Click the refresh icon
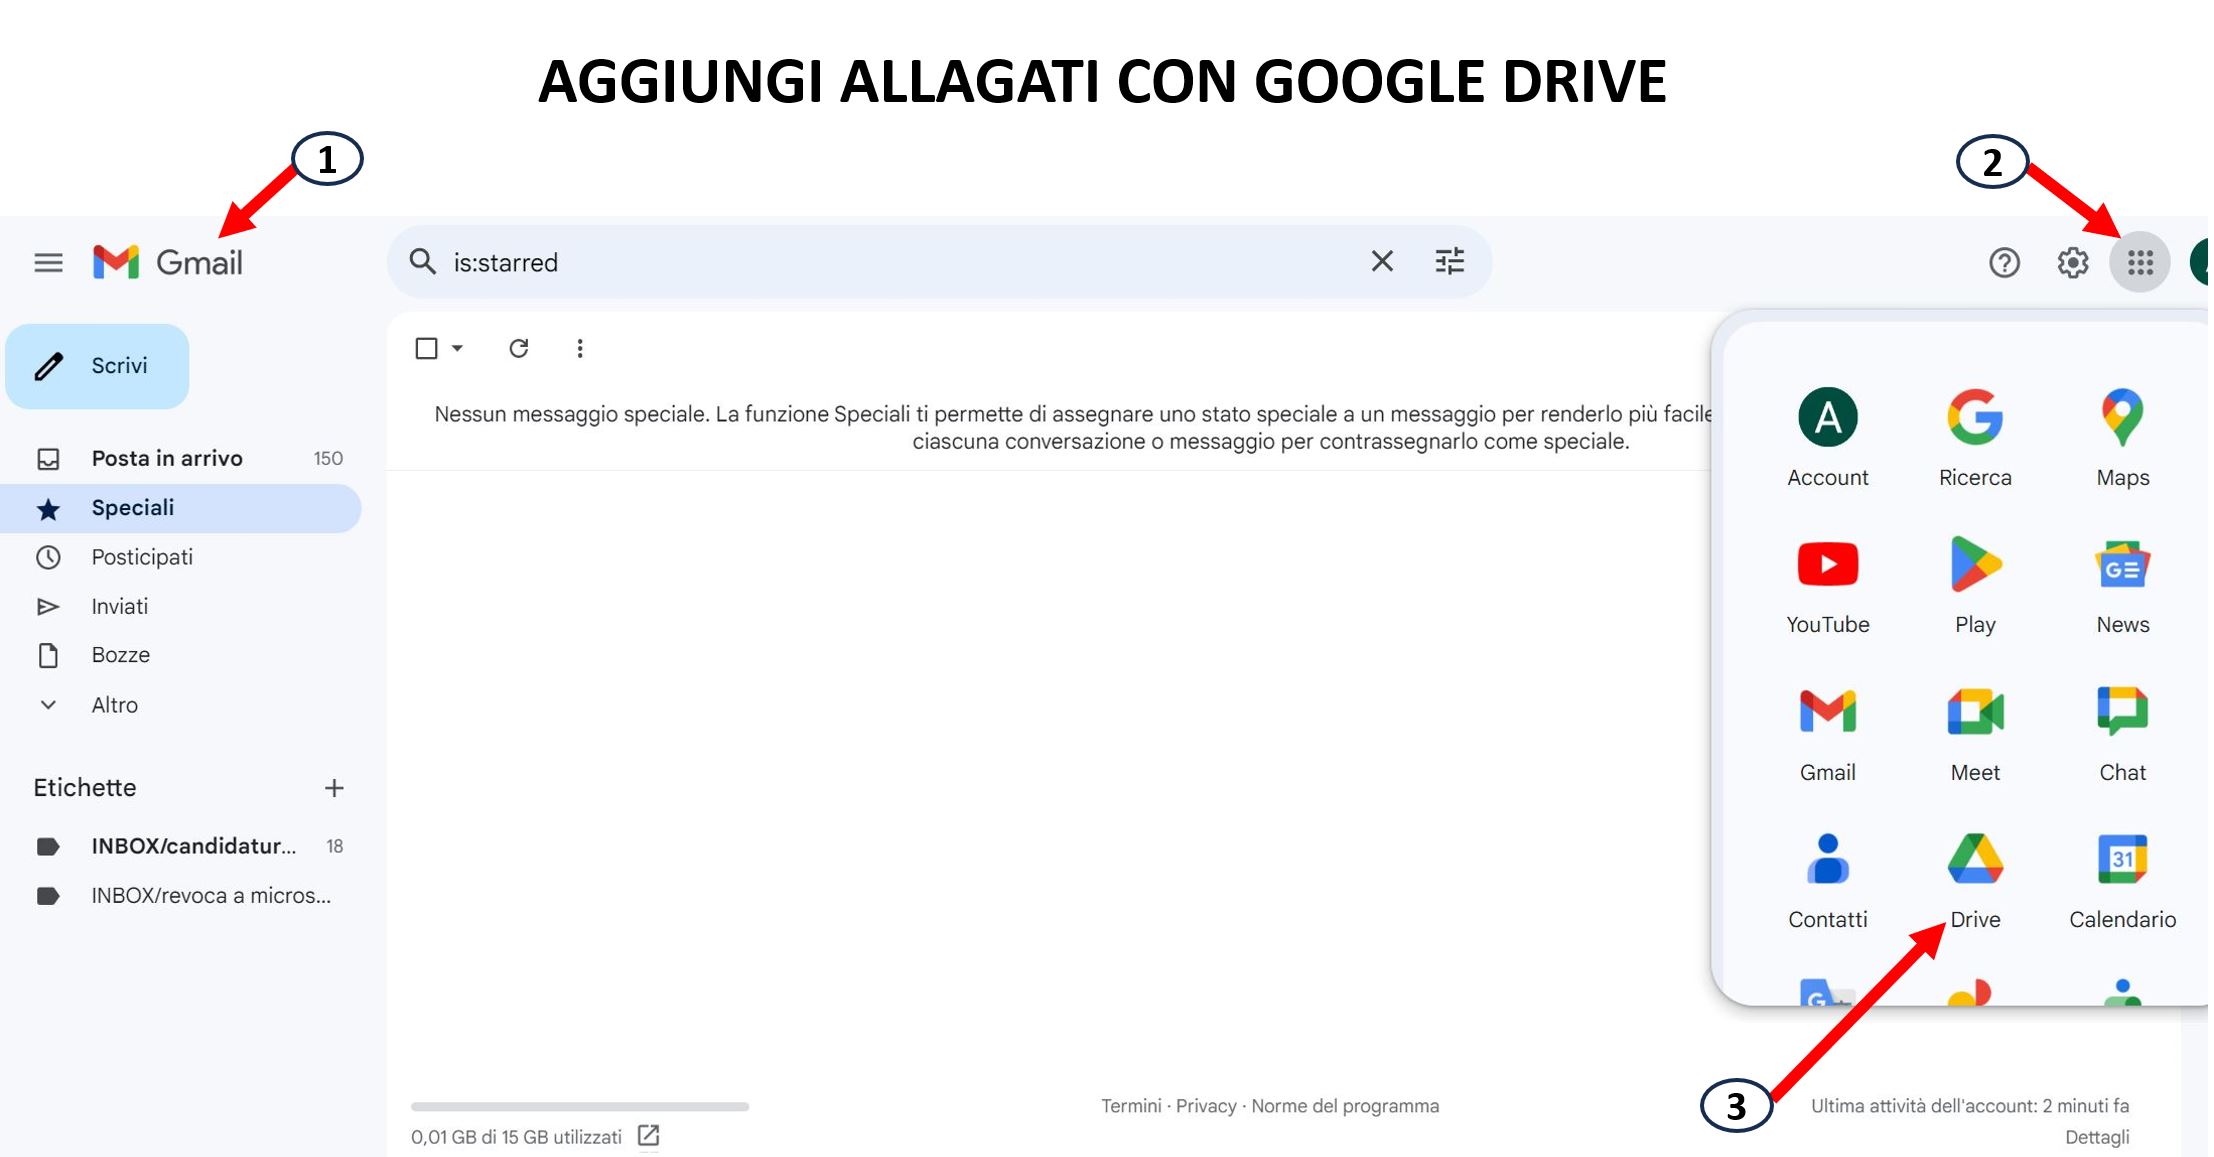 [518, 348]
